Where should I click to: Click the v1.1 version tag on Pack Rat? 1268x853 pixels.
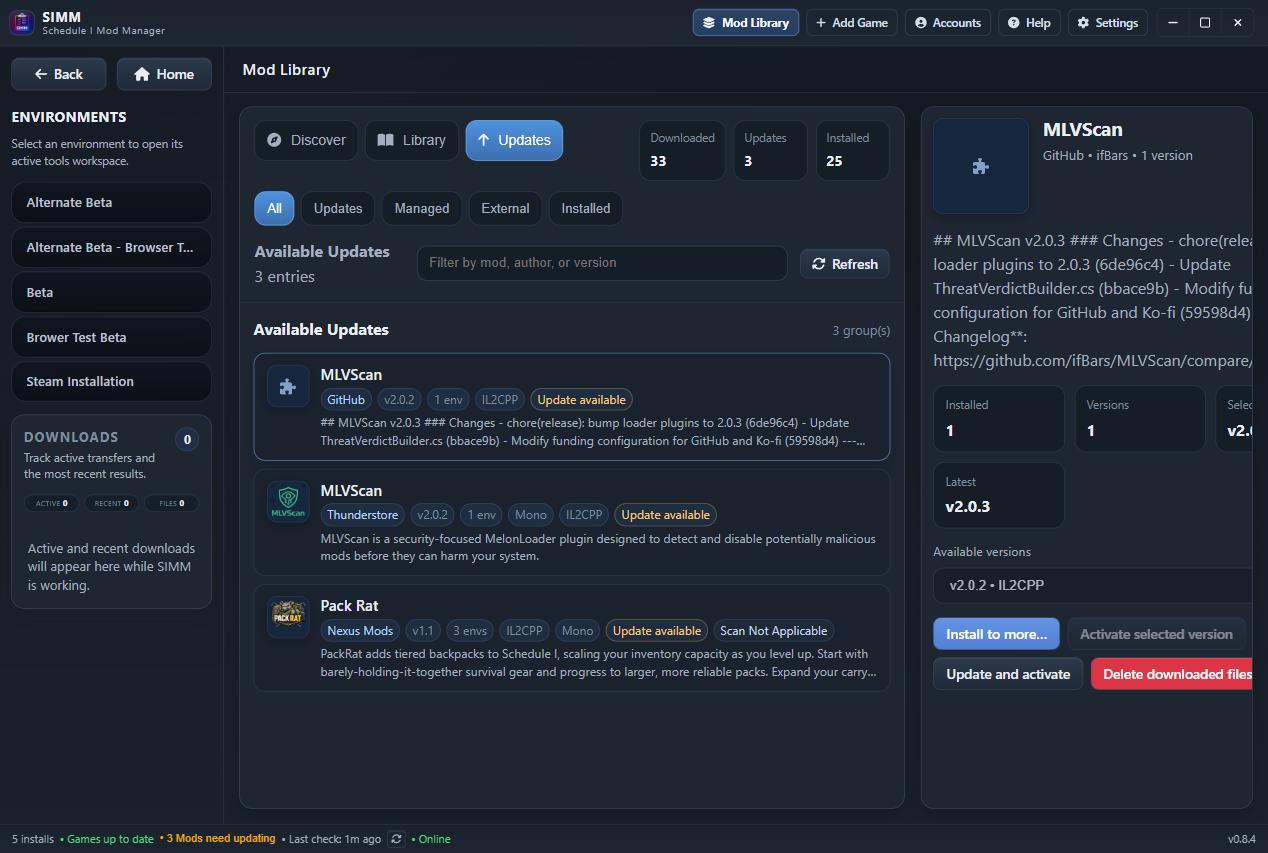click(423, 631)
